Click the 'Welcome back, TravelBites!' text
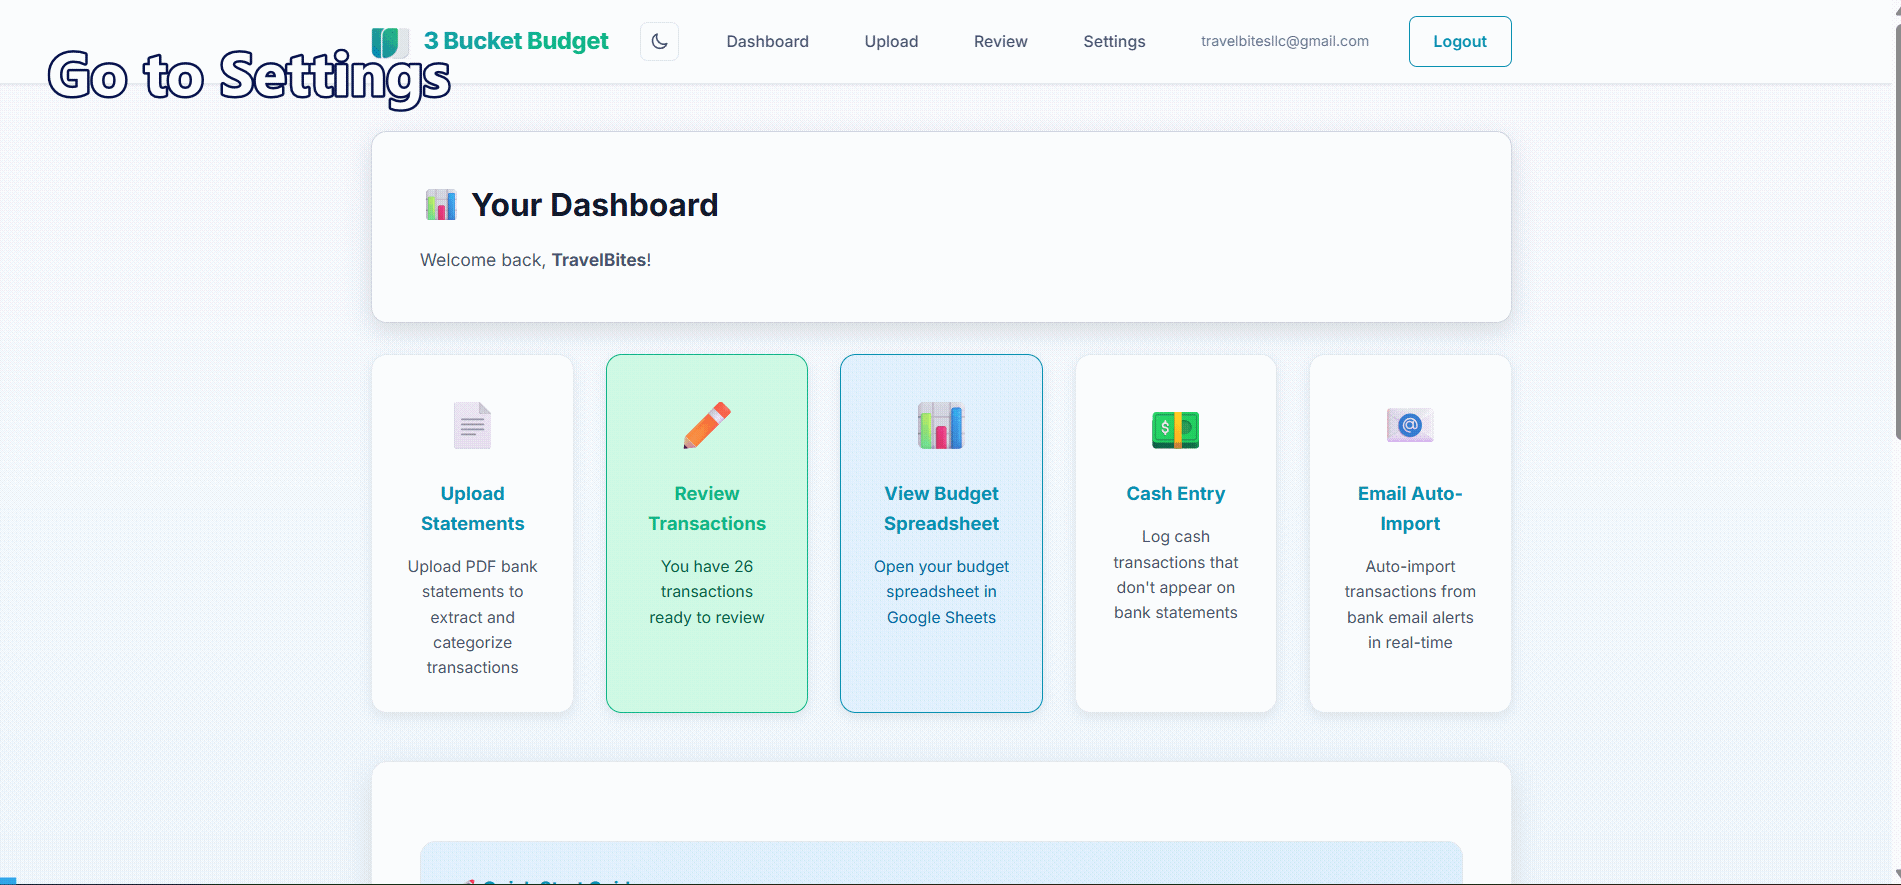 tap(535, 260)
